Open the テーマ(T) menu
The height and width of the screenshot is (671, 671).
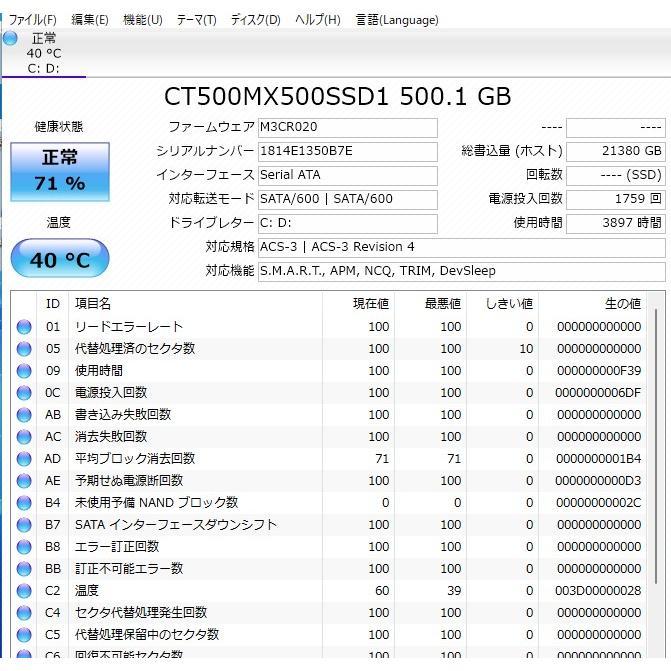197,20
